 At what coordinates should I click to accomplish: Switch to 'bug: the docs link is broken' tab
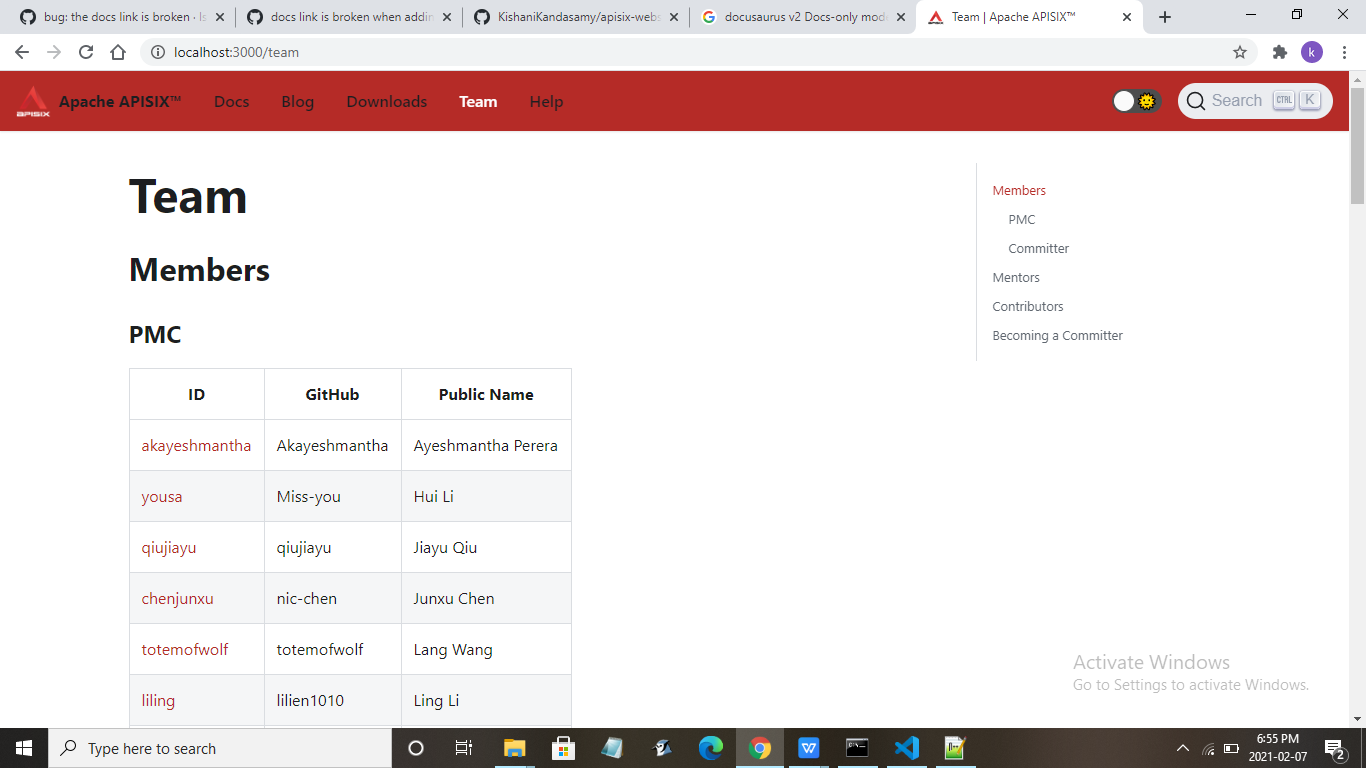point(121,17)
